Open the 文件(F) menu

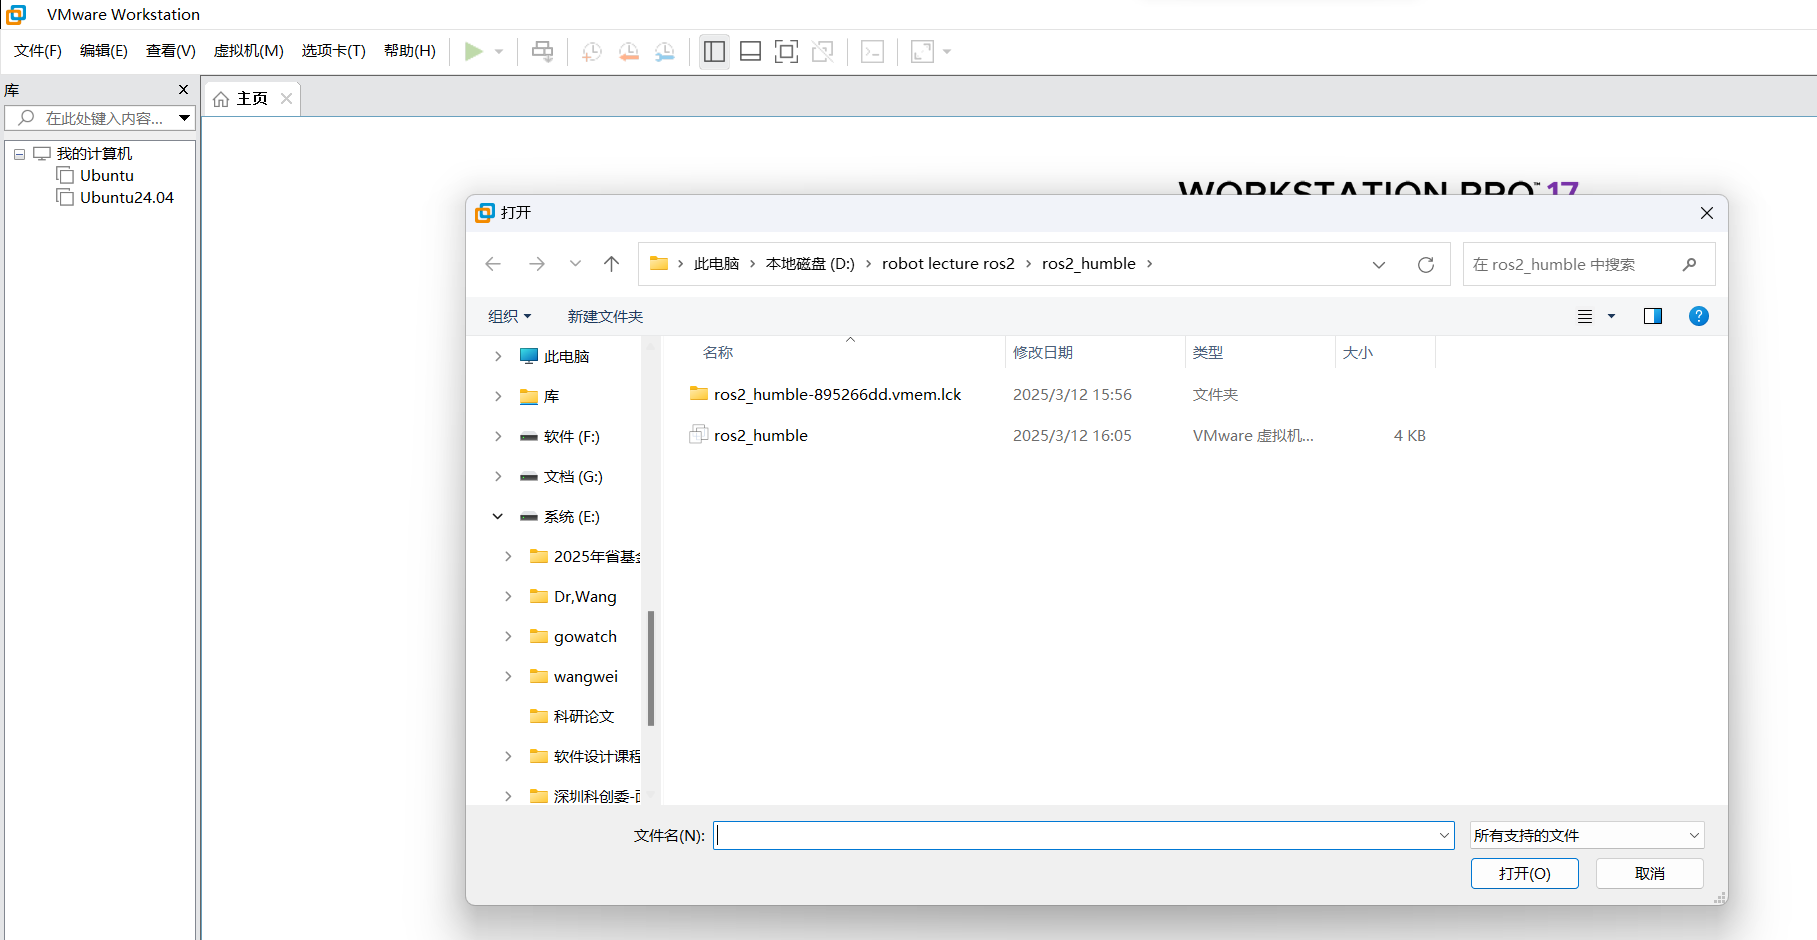[x=38, y=51]
